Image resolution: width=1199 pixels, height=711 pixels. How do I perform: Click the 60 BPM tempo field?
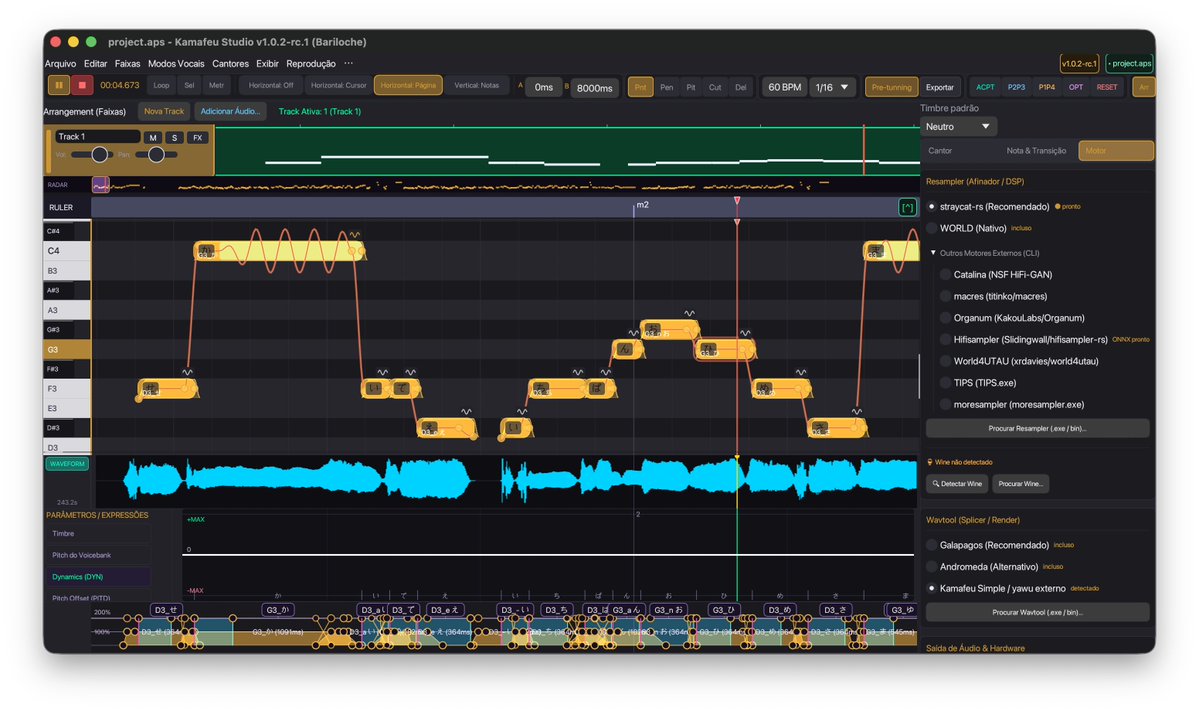[785, 87]
